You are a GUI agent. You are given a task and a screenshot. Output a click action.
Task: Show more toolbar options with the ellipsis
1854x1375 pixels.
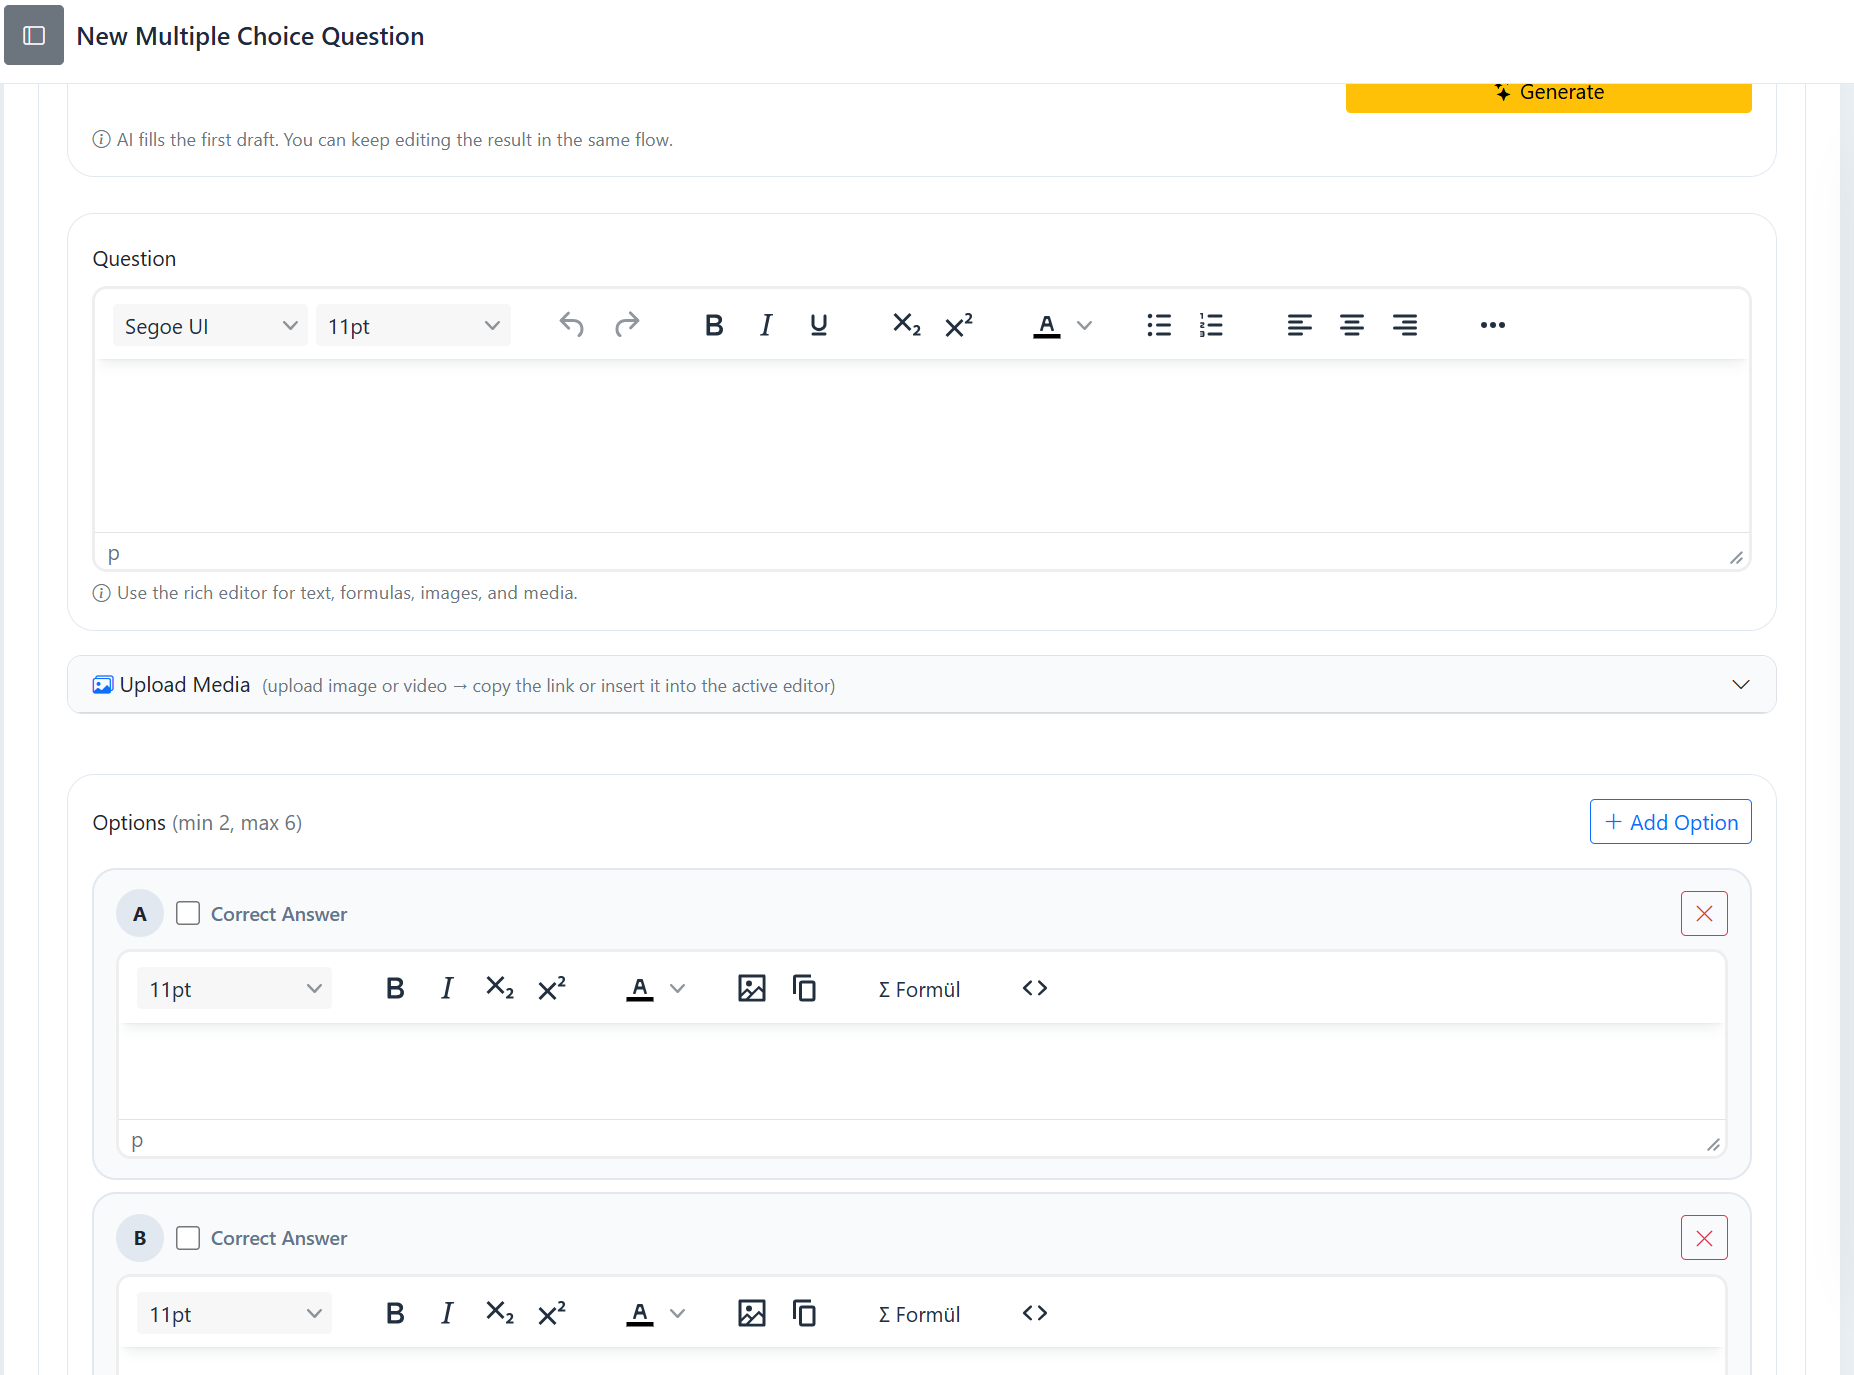tap(1492, 325)
